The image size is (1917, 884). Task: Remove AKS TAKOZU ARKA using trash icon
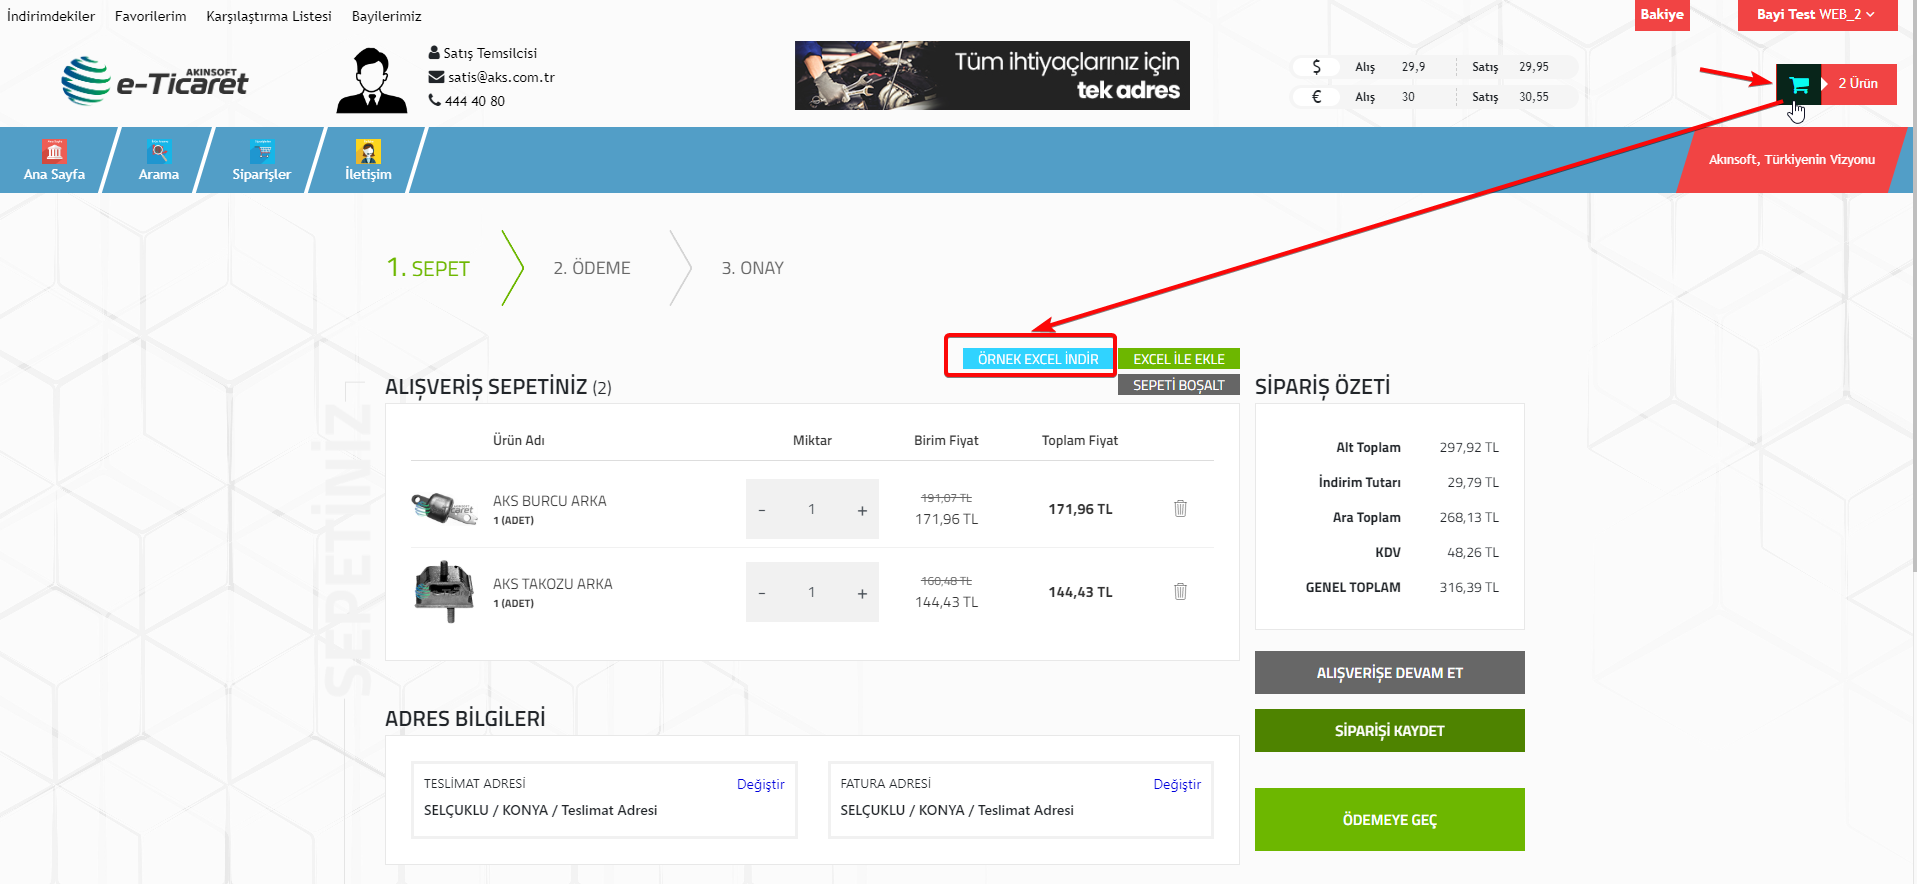(x=1180, y=591)
